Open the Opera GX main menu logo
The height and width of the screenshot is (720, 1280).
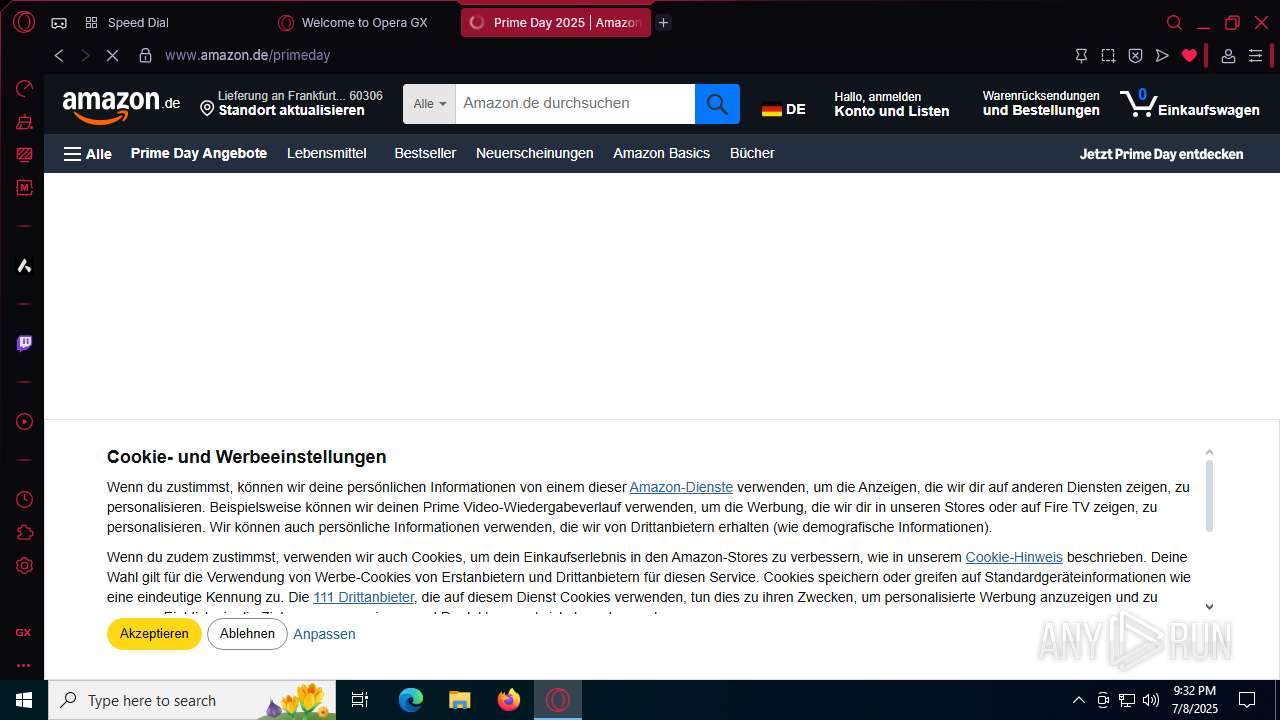click(24, 22)
